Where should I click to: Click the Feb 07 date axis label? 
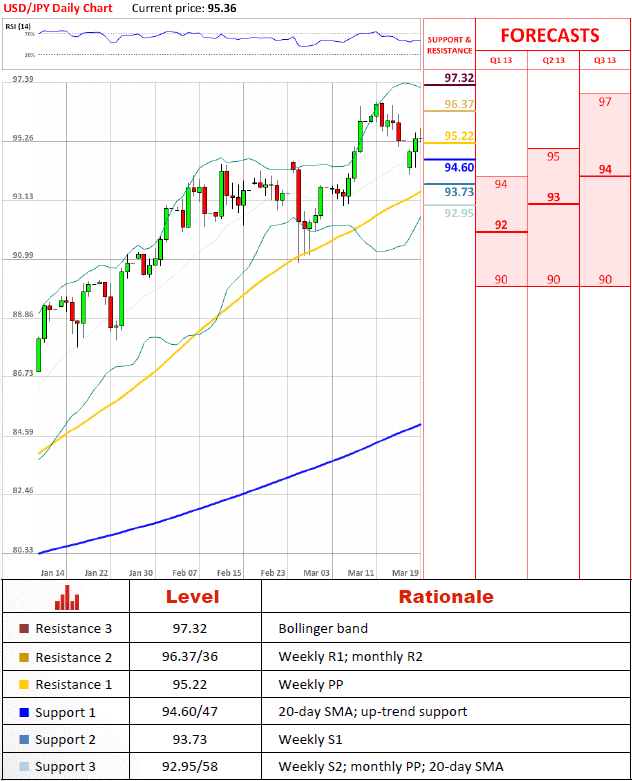click(185, 573)
